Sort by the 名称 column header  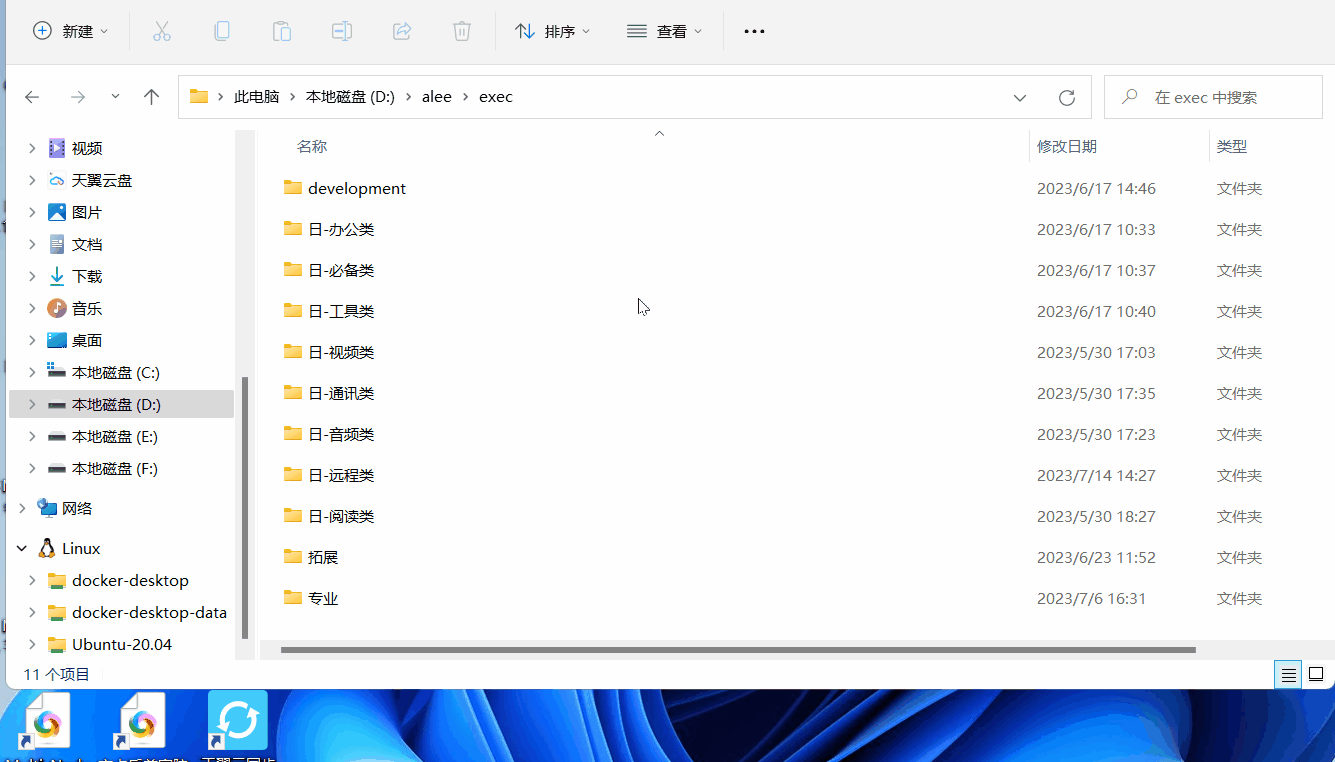(x=312, y=146)
